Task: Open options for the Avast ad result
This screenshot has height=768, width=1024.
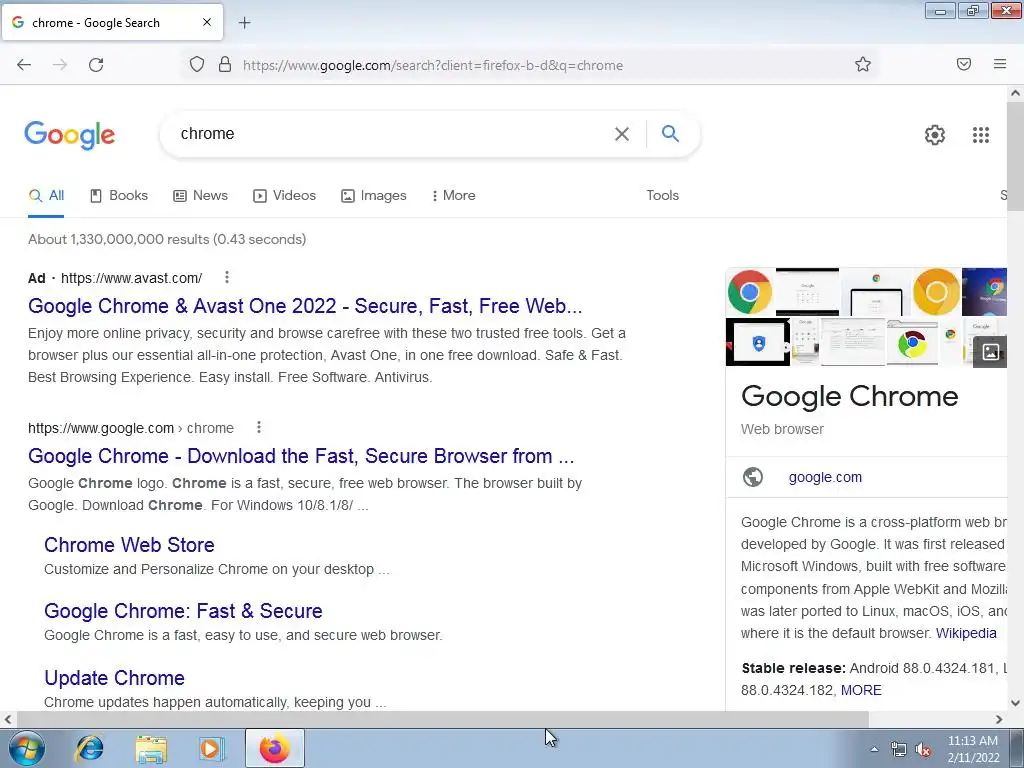Action: (227, 278)
